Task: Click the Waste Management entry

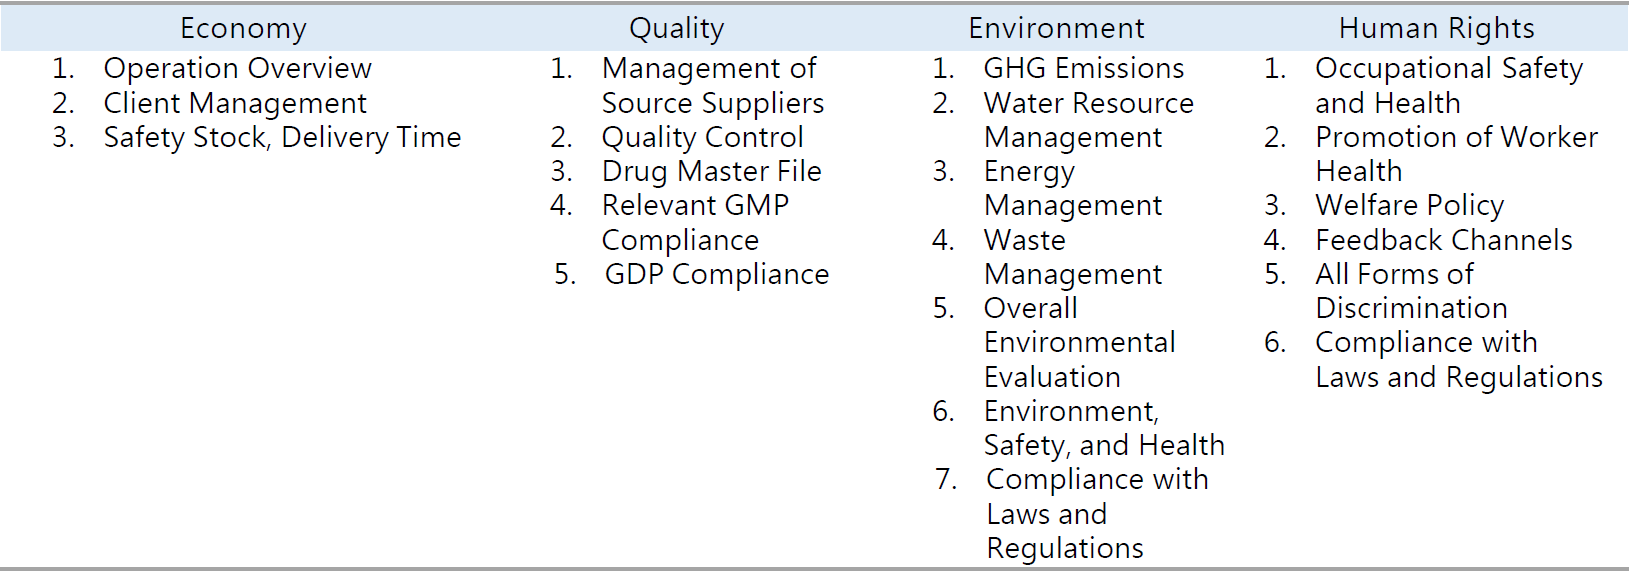Action: click(1072, 257)
